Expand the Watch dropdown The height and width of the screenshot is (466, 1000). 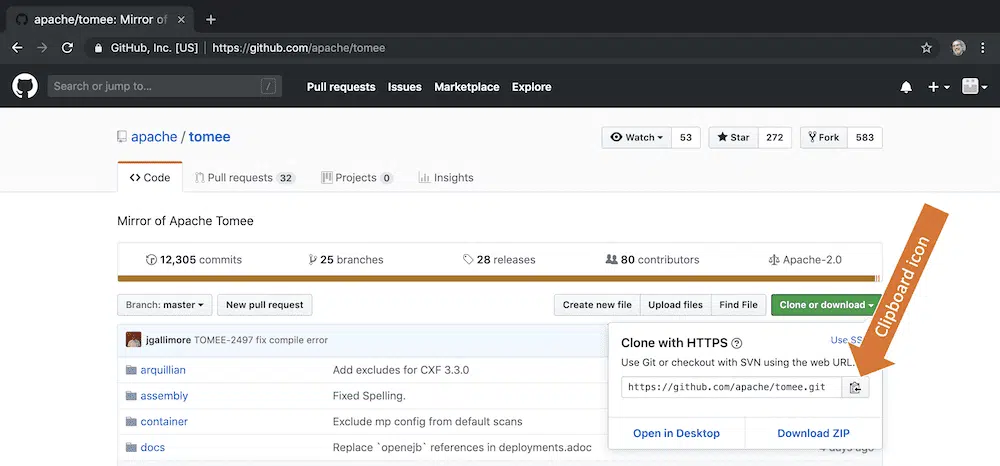[637, 137]
